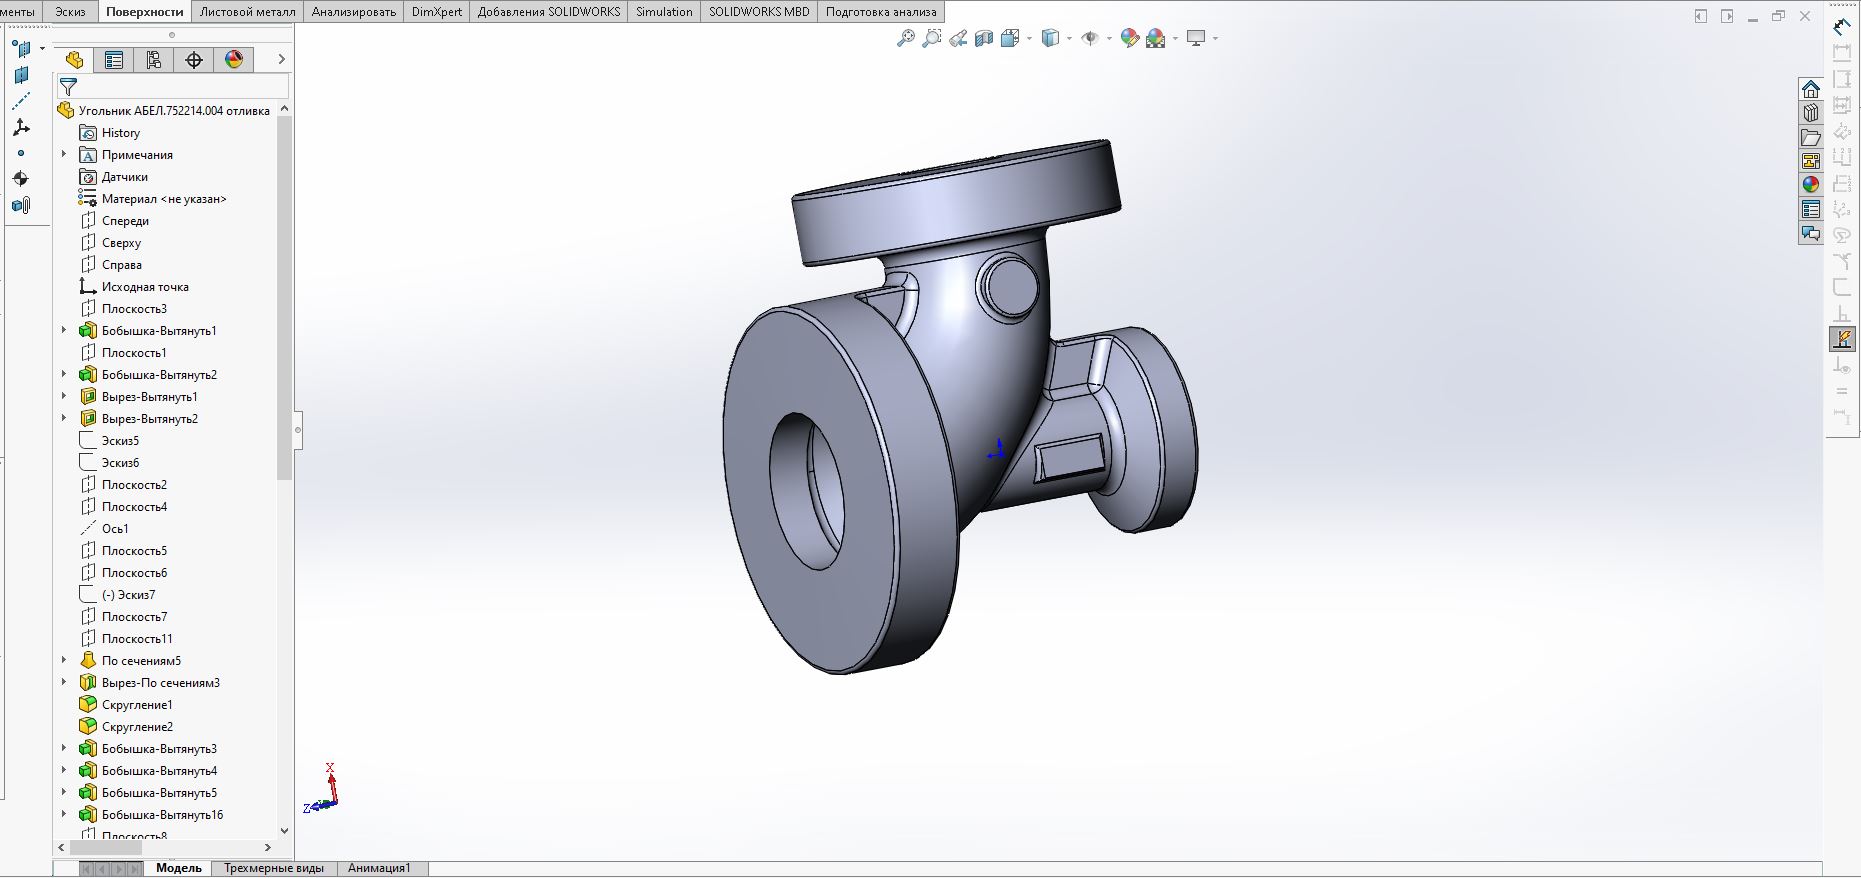Screen dimensions: 1861x878
Task: Click the Edit Appearance color ball icon
Action: 1129,38
